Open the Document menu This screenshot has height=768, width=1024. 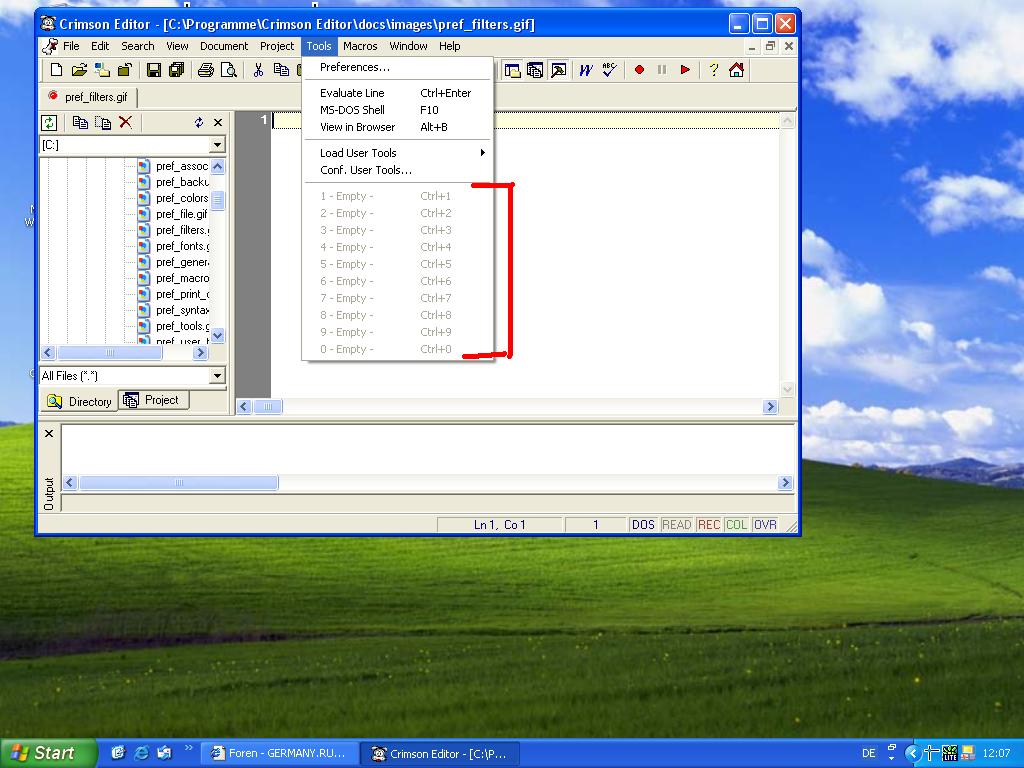pos(224,46)
